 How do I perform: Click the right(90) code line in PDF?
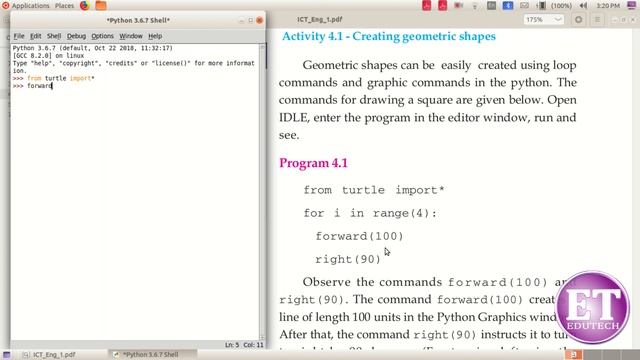tap(348, 259)
